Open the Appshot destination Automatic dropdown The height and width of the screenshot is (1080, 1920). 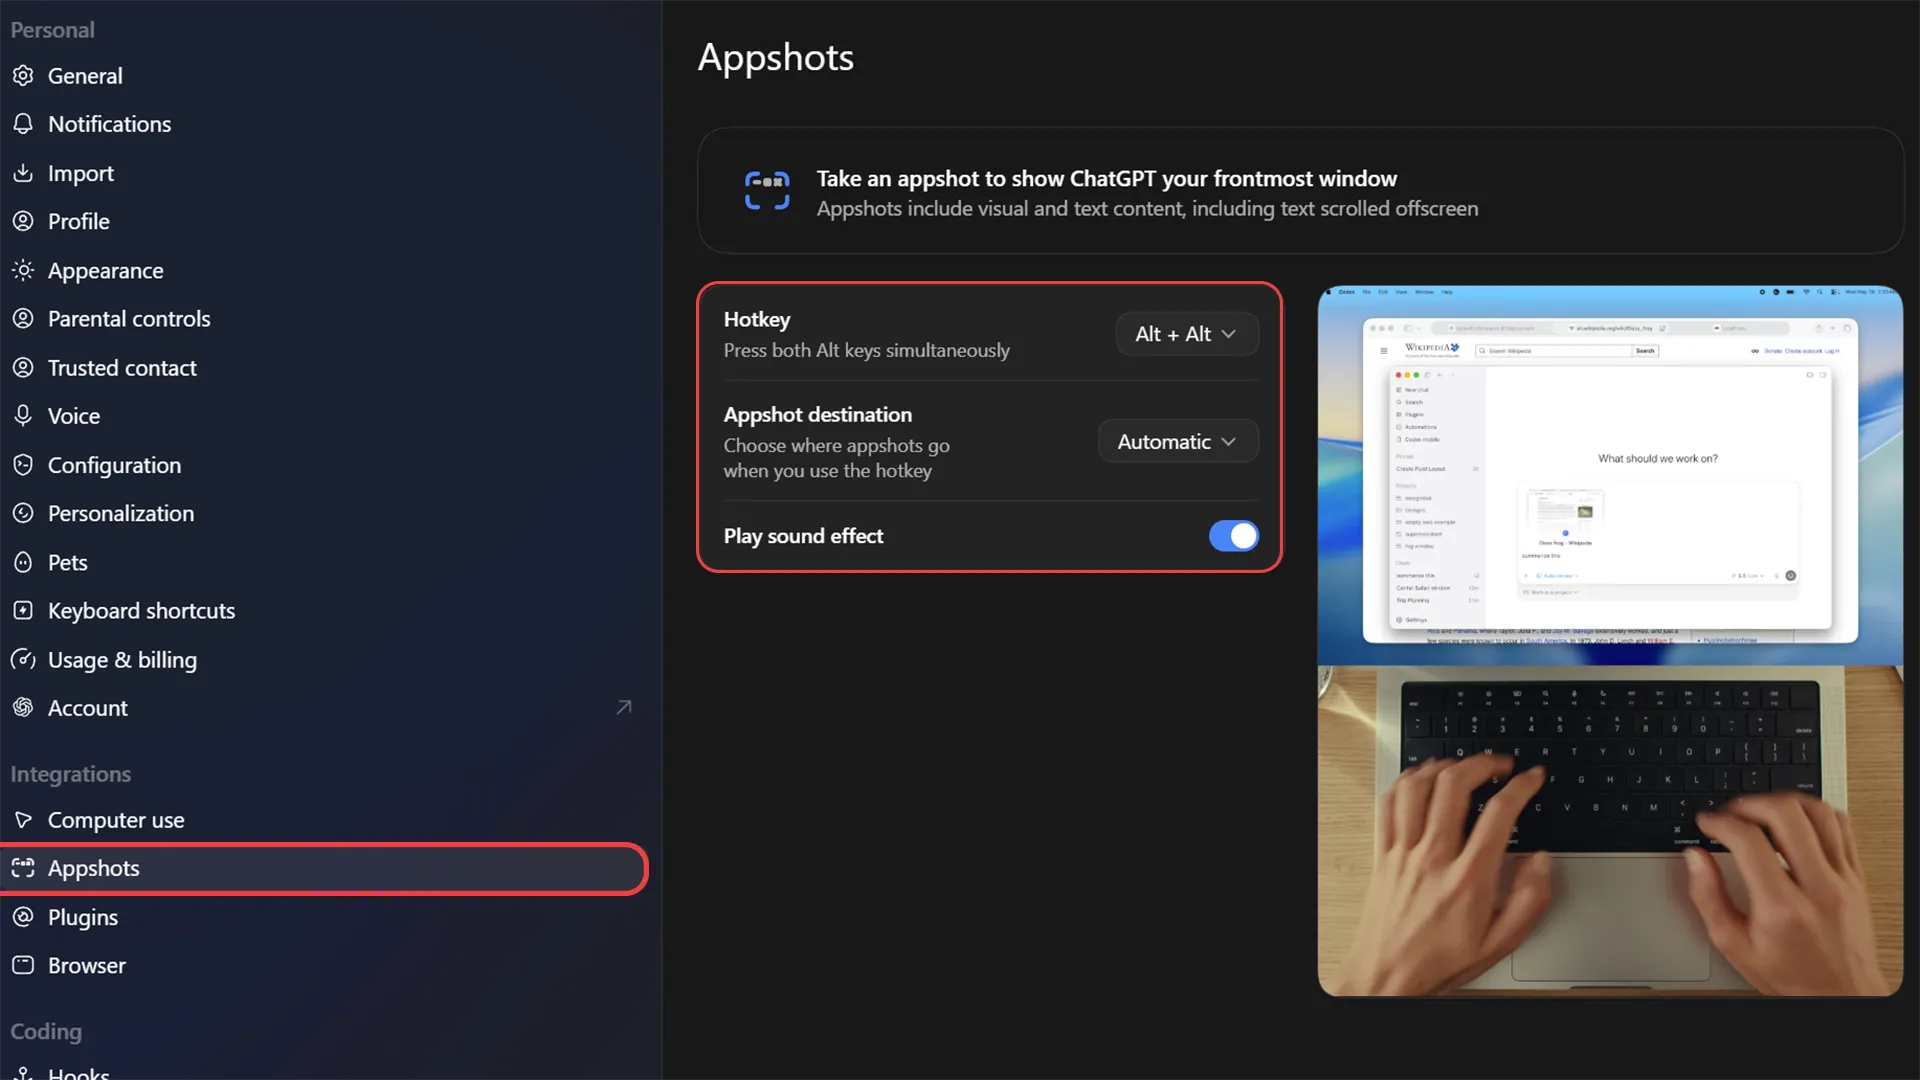point(1178,442)
